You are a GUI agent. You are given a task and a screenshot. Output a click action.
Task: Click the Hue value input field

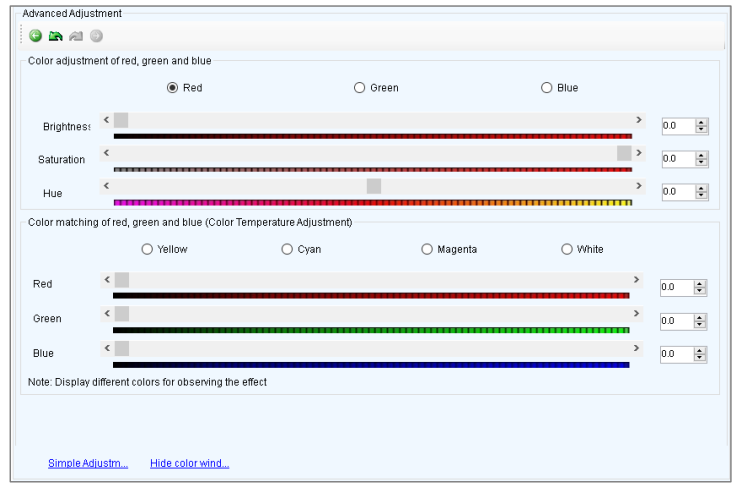click(x=679, y=192)
